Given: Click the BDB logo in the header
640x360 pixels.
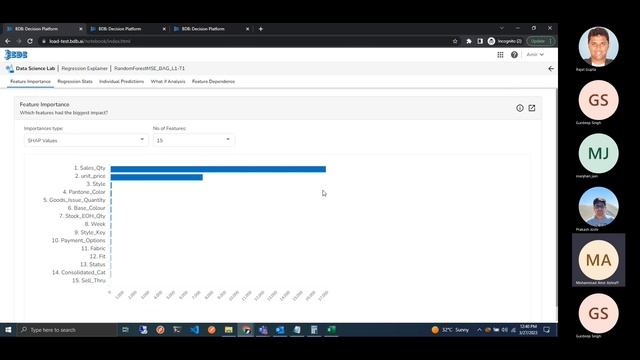Looking at the screenshot, I should [x=16, y=55].
